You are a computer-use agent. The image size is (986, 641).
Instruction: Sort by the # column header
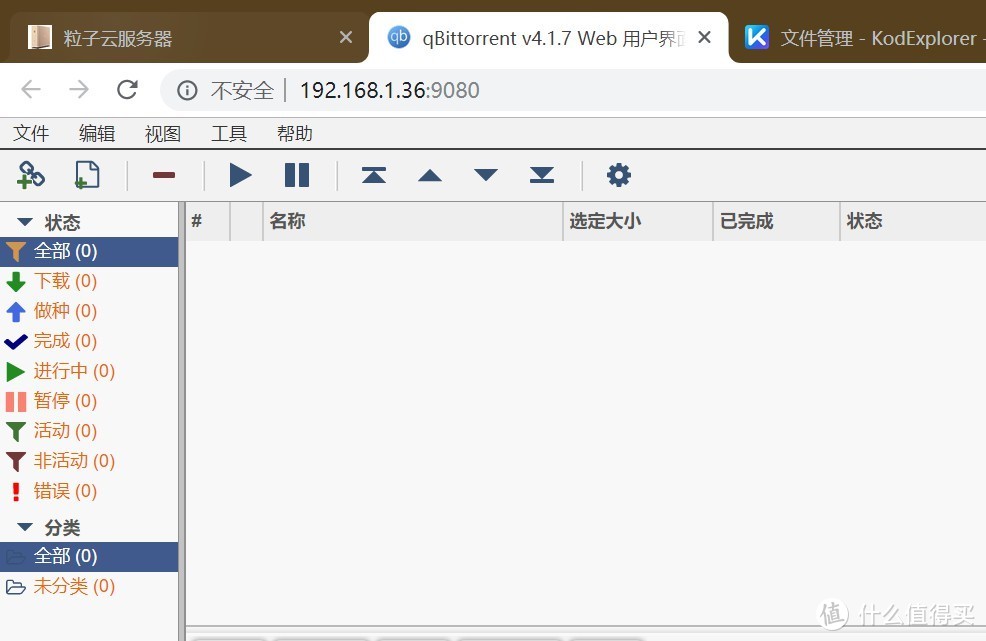click(208, 221)
